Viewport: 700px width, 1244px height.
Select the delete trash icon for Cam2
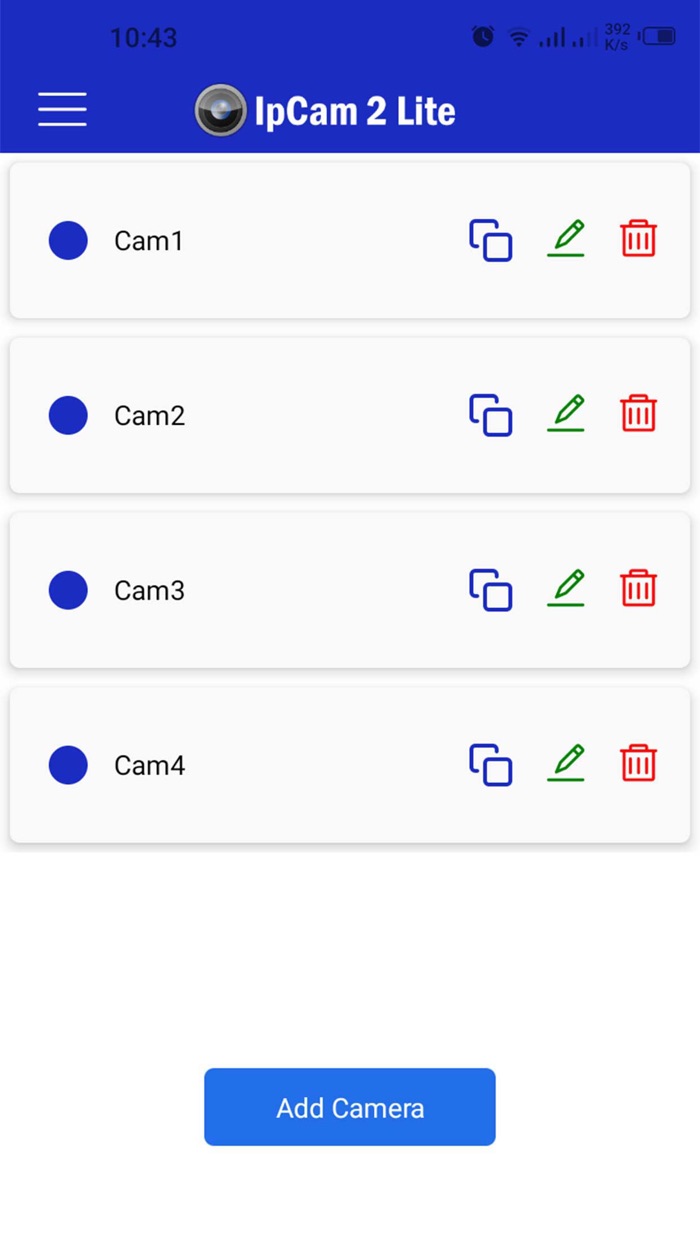coord(638,415)
